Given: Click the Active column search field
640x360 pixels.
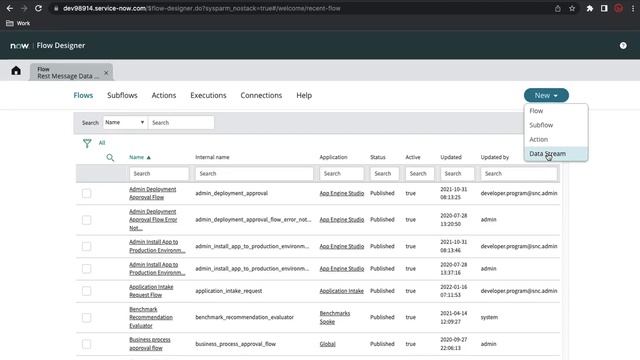Looking at the screenshot, I should pos(420,174).
